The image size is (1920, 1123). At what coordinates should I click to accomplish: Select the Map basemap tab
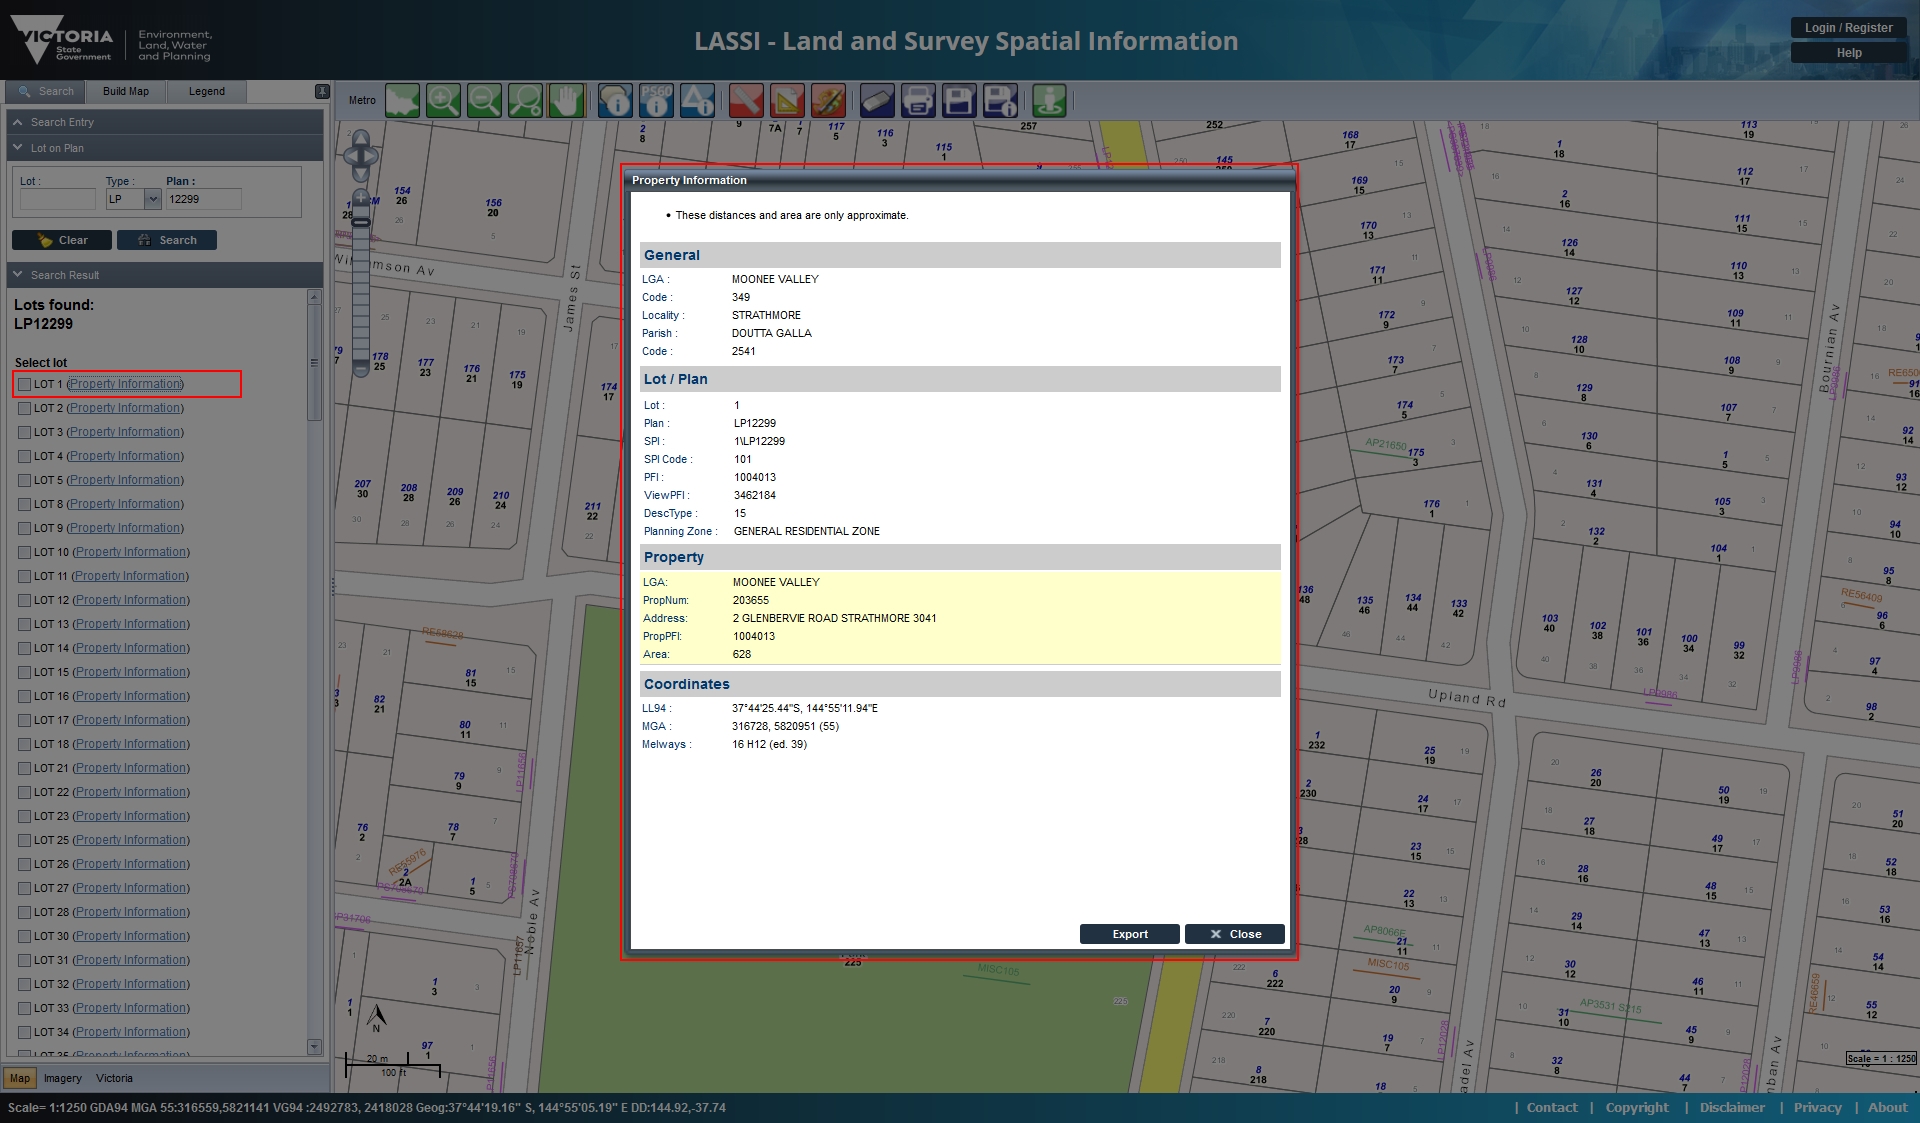20,1078
